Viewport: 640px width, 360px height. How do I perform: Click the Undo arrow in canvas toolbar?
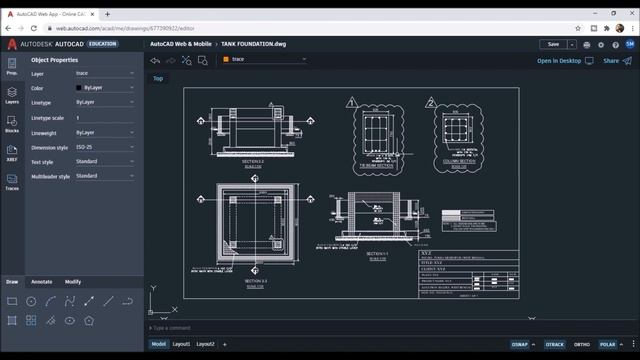click(x=155, y=61)
